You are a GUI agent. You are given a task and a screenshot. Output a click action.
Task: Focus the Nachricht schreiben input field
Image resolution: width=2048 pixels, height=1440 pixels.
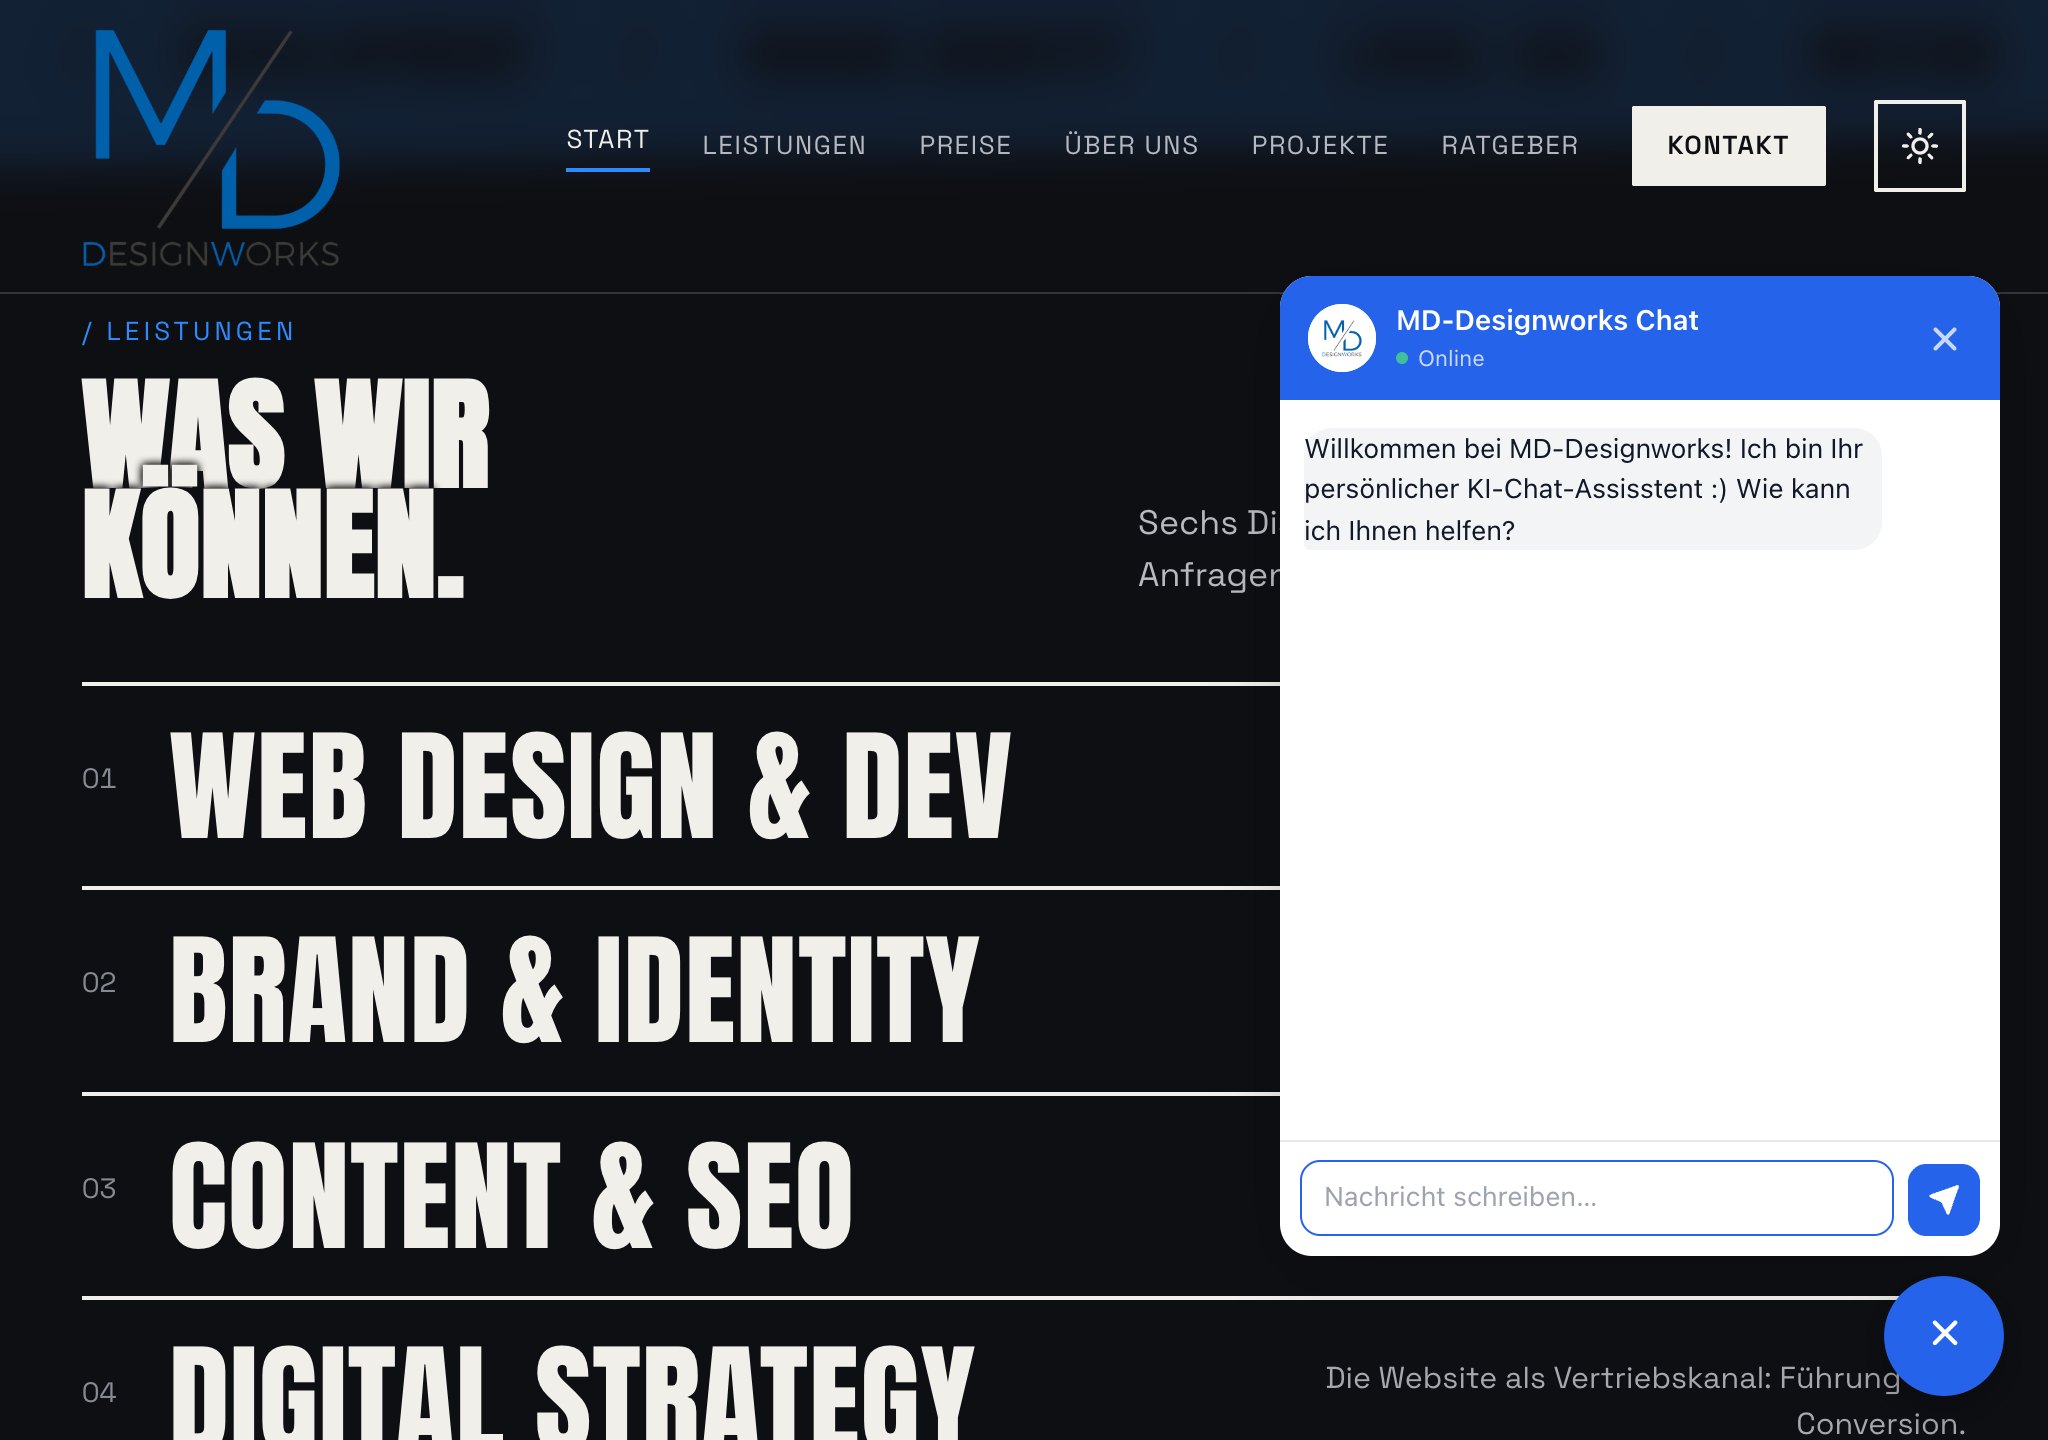1596,1198
